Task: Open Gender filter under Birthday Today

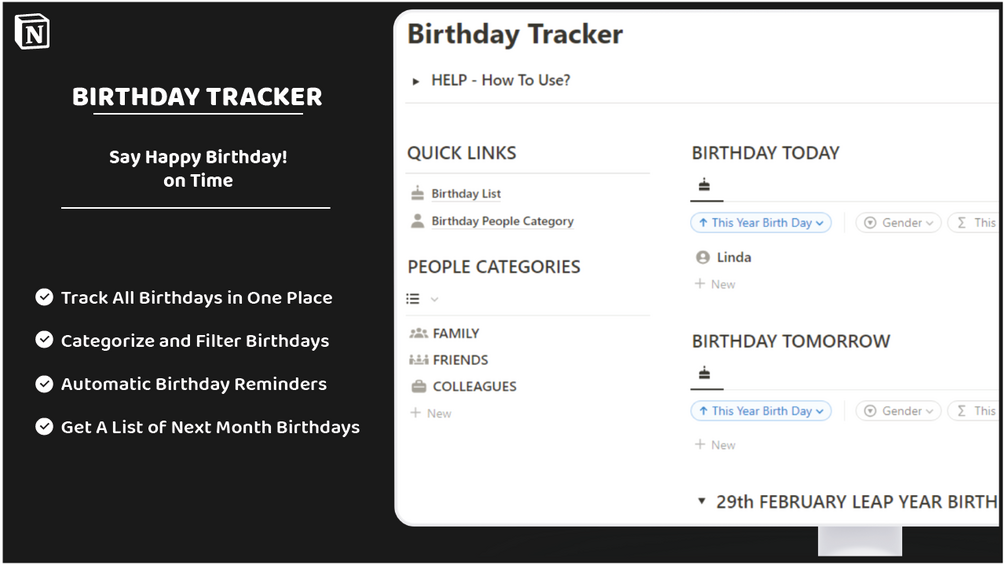Action: (898, 223)
